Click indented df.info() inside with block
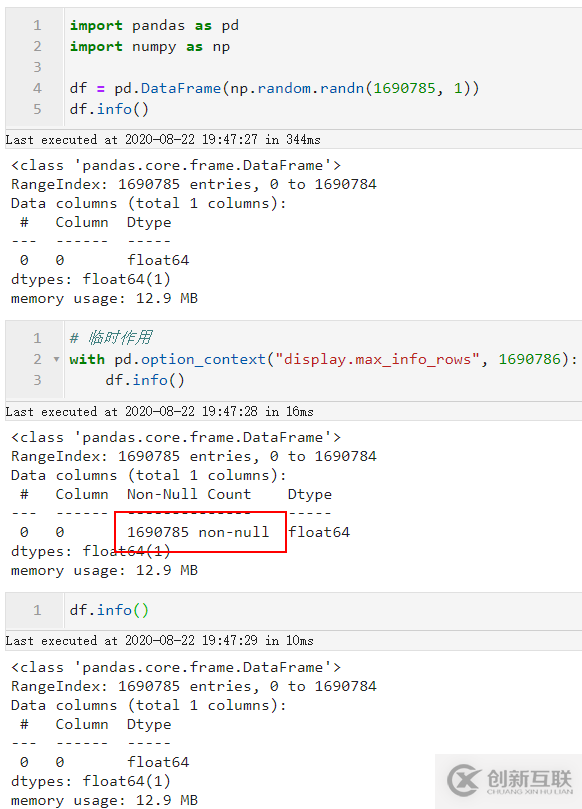The width and height of the screenshot is (582, 809). (145, 380)
